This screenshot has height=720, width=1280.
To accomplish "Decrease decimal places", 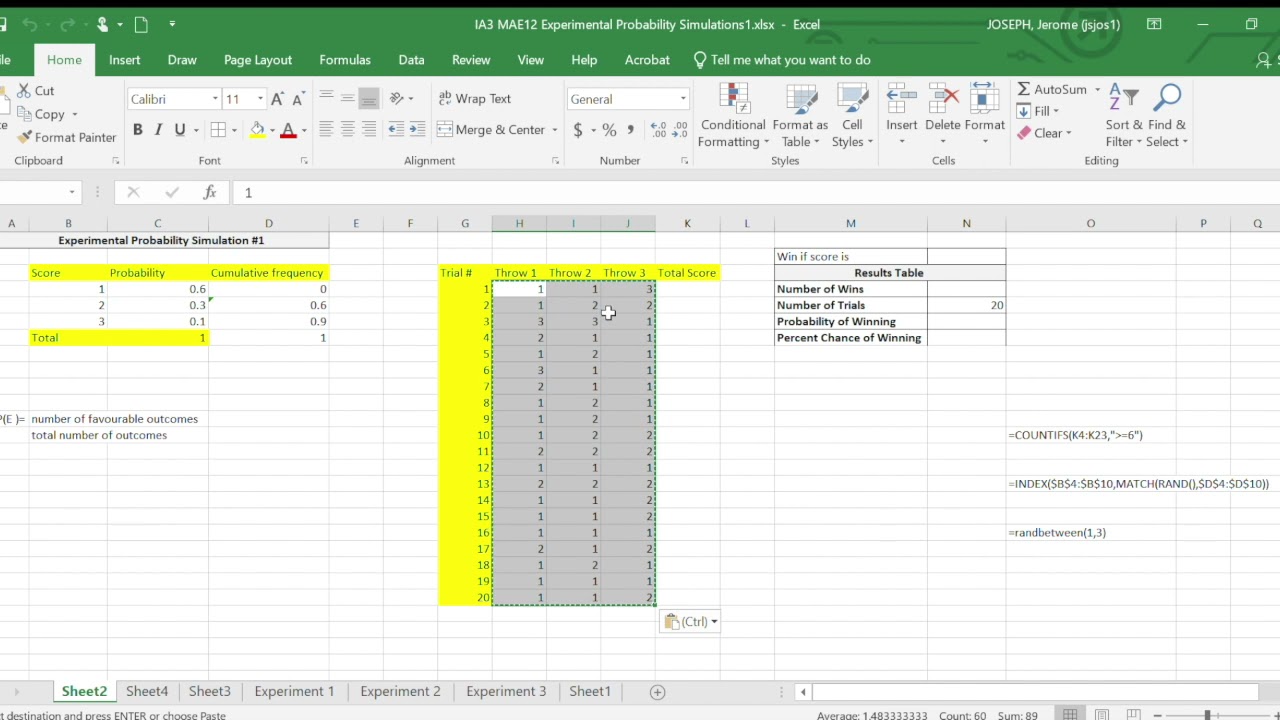I will click(x=679, y=130).
